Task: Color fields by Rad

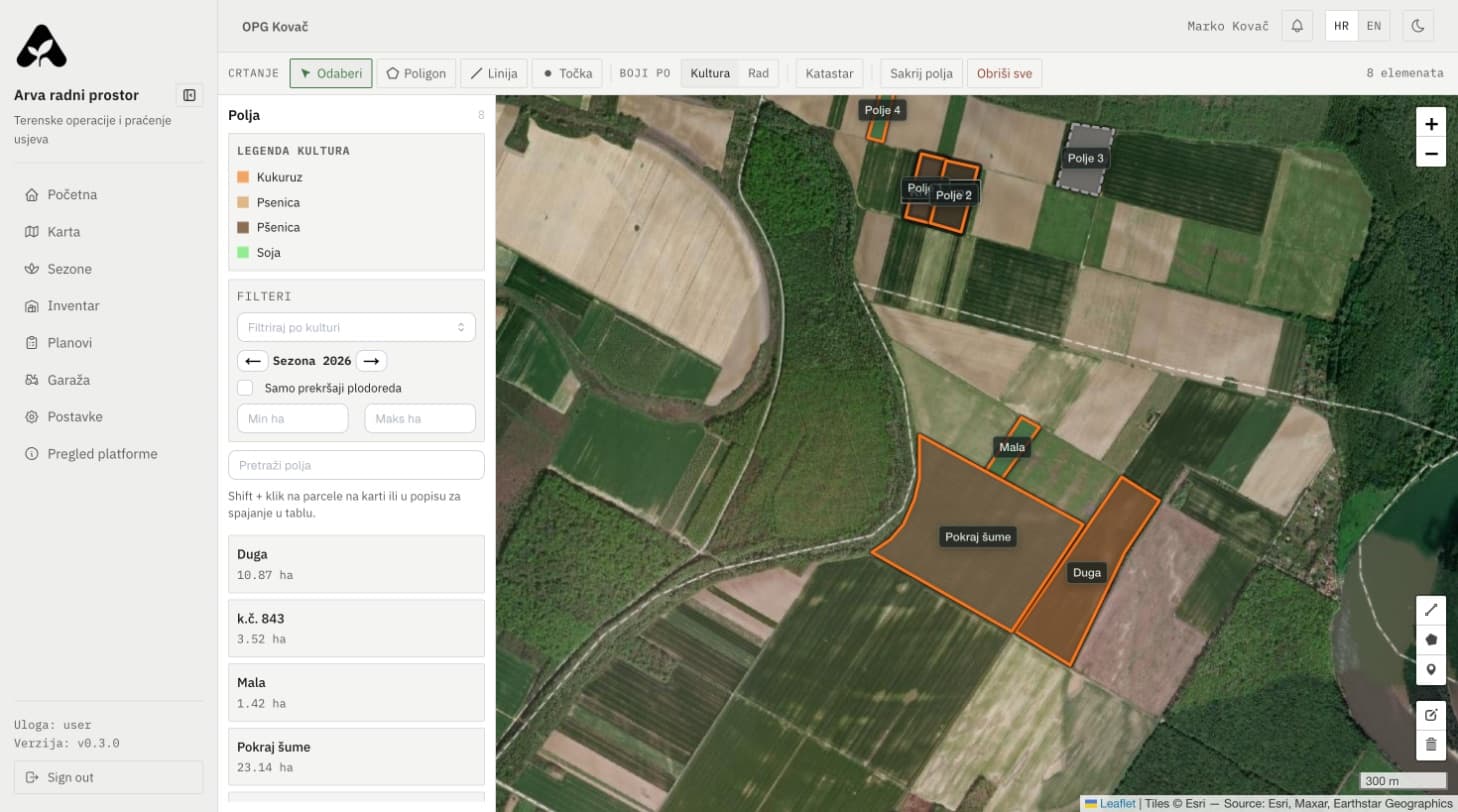Action: pyautogui.click(x=758, y=73)
